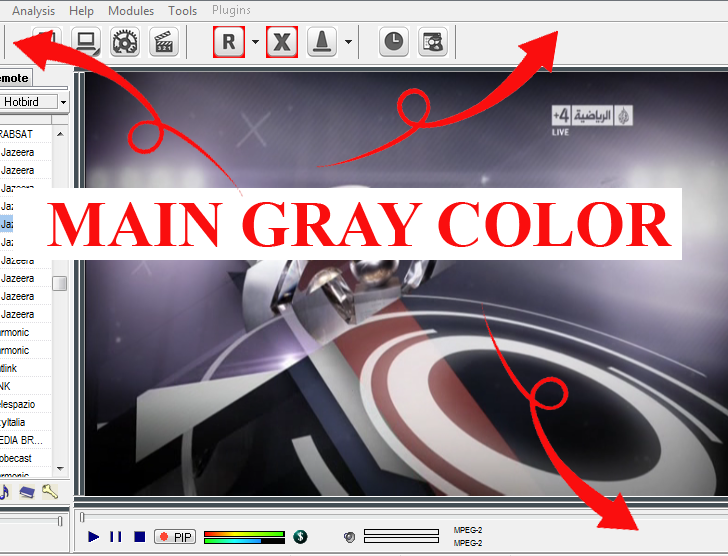
Task: Click the R record button in toolbar
Action: [229, 42]
